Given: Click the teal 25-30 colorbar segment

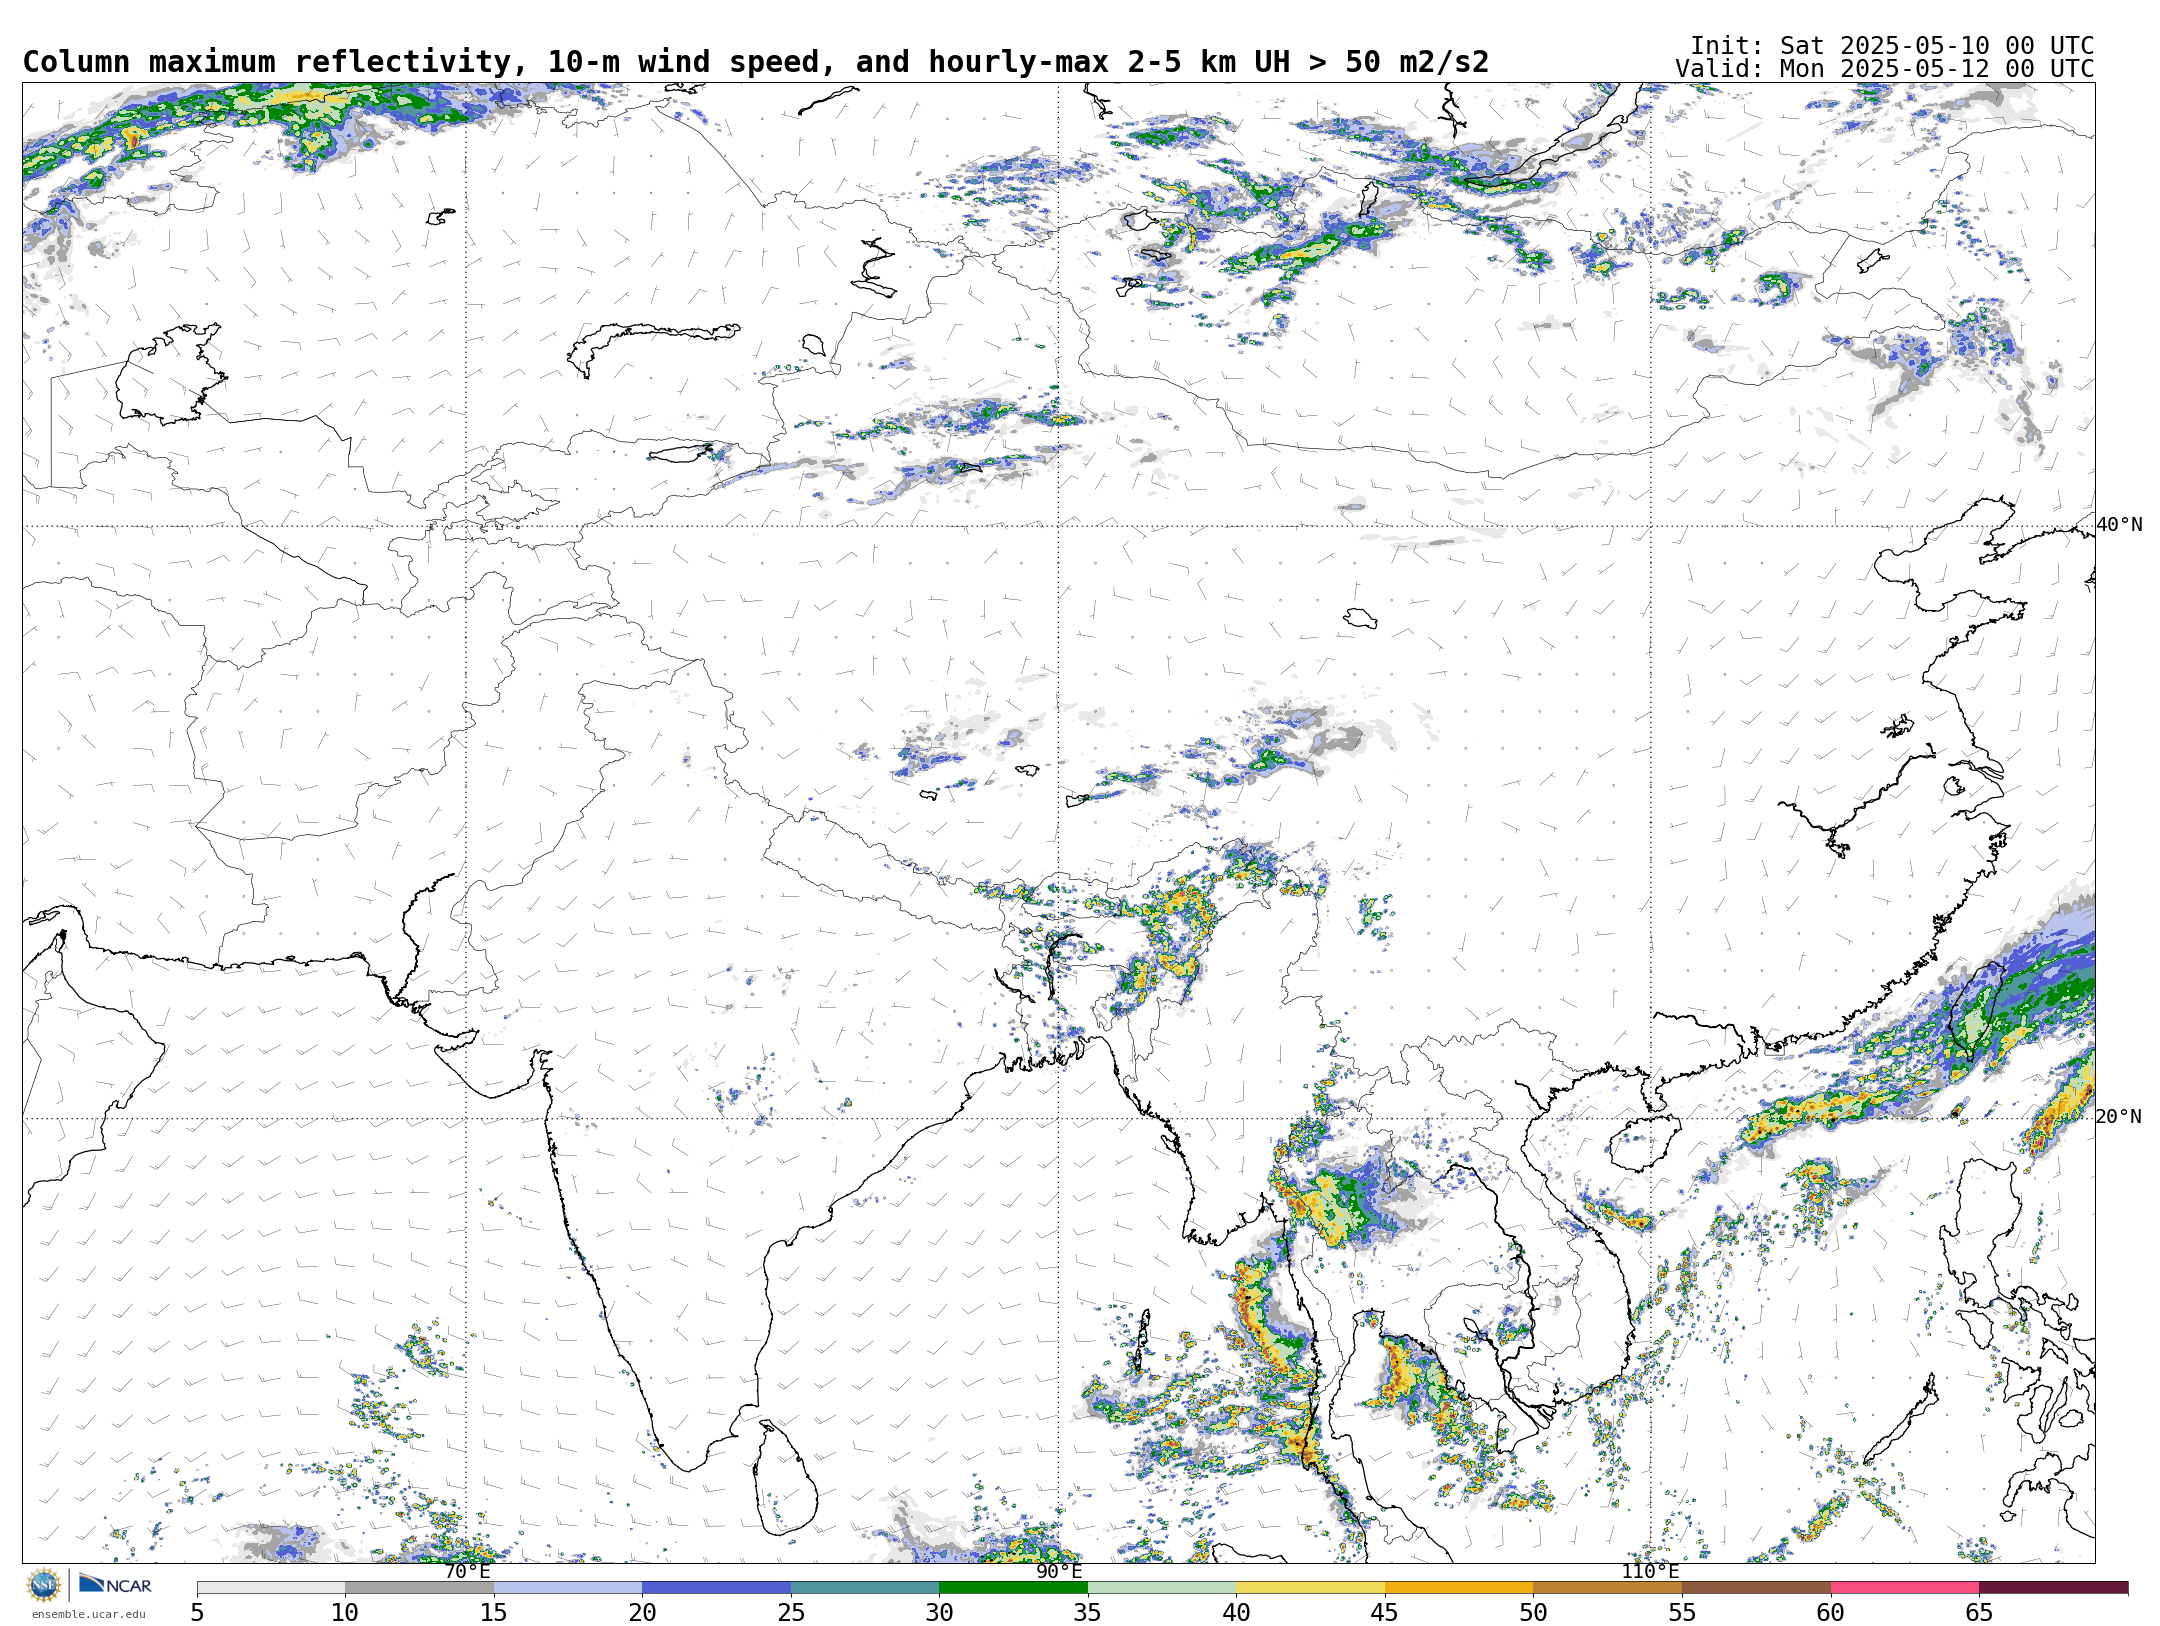Looking at the screenshot, I should pos(865,1588).
